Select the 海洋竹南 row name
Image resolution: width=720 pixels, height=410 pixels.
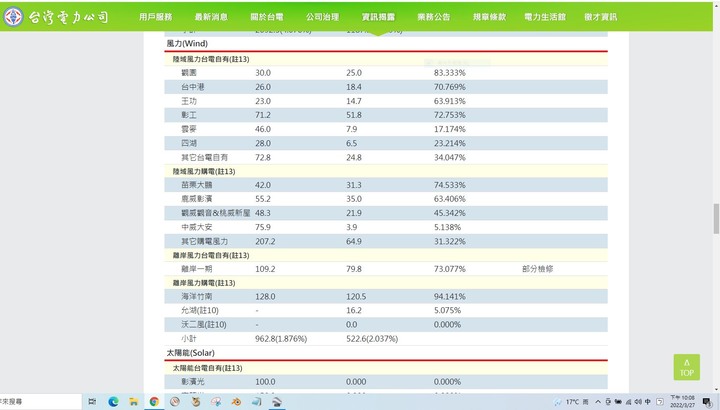click(x=197, y=297)
